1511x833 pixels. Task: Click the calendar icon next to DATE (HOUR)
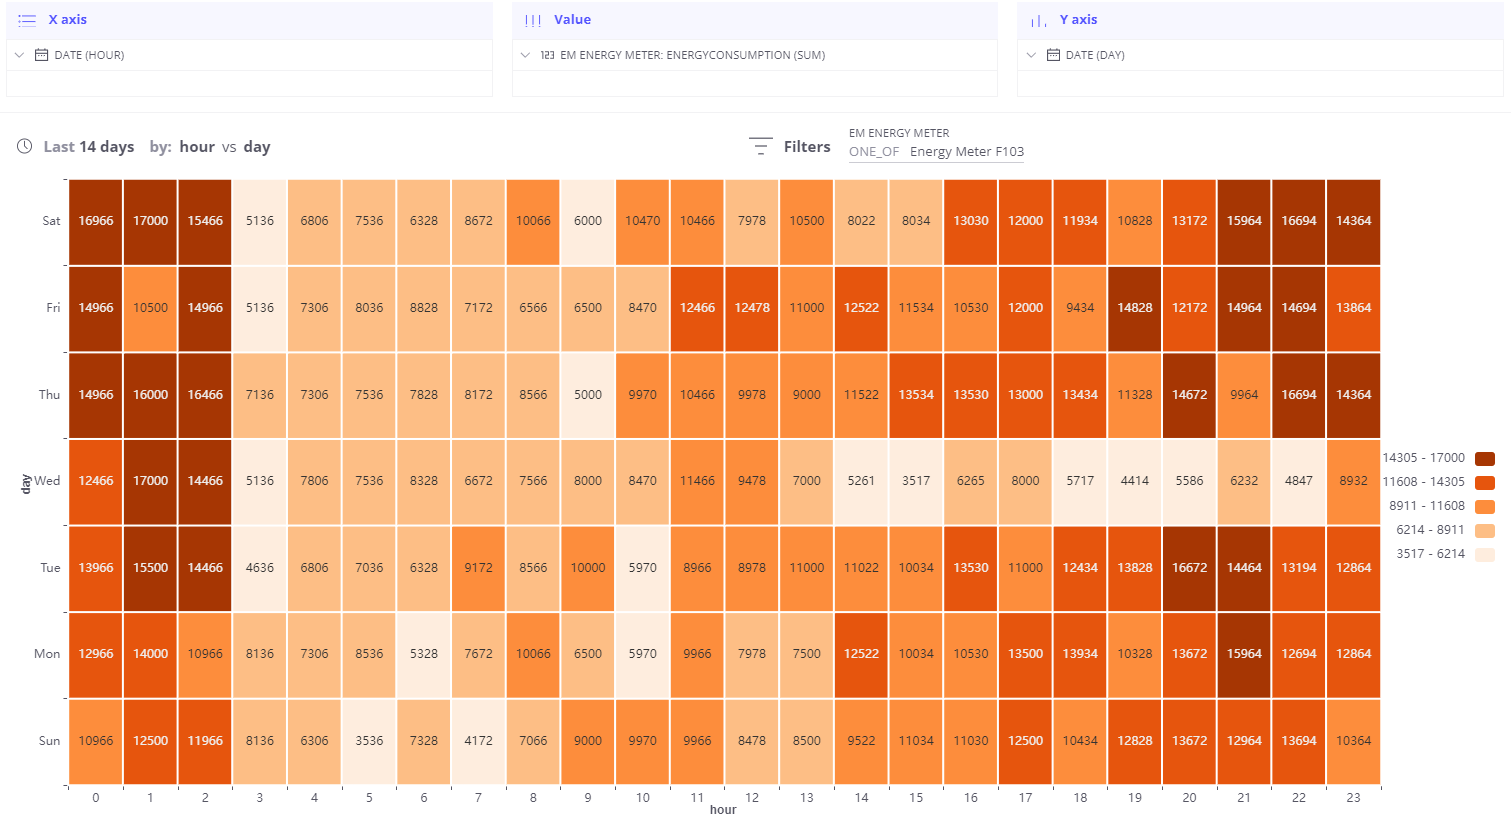point(41,55)
